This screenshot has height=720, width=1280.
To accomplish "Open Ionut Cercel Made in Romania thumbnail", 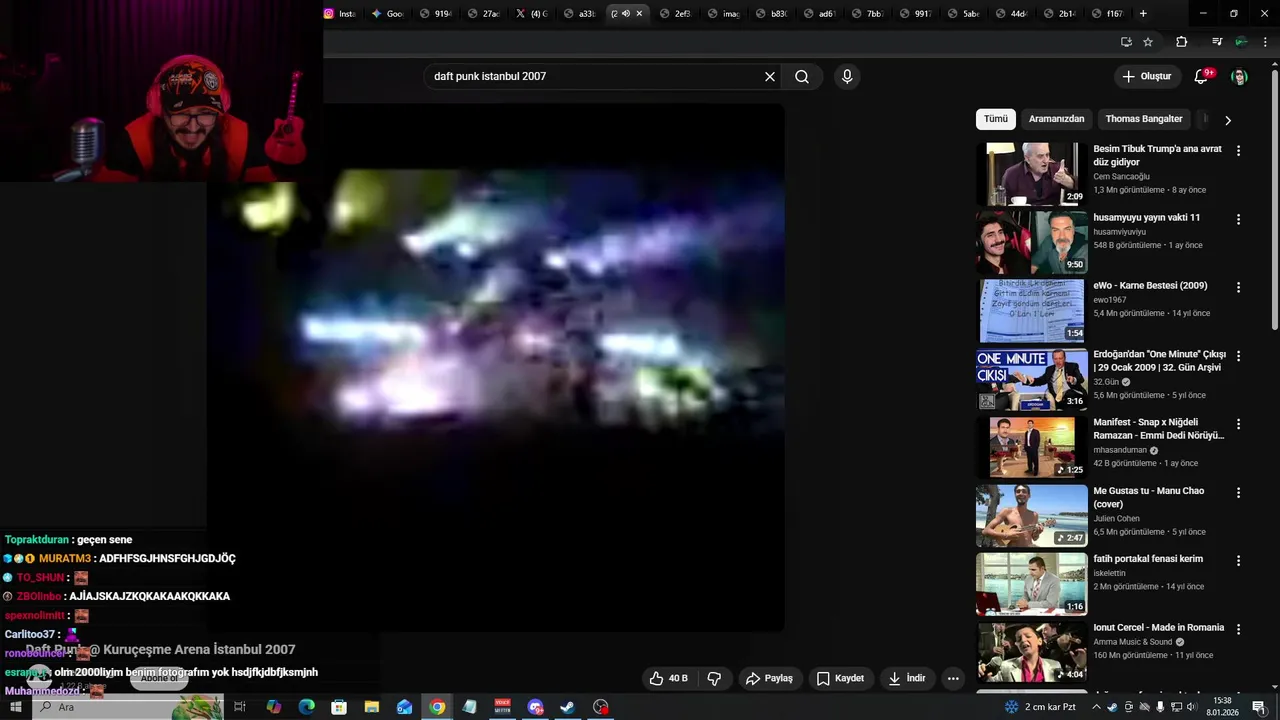I will click(x=1031, y=652).
